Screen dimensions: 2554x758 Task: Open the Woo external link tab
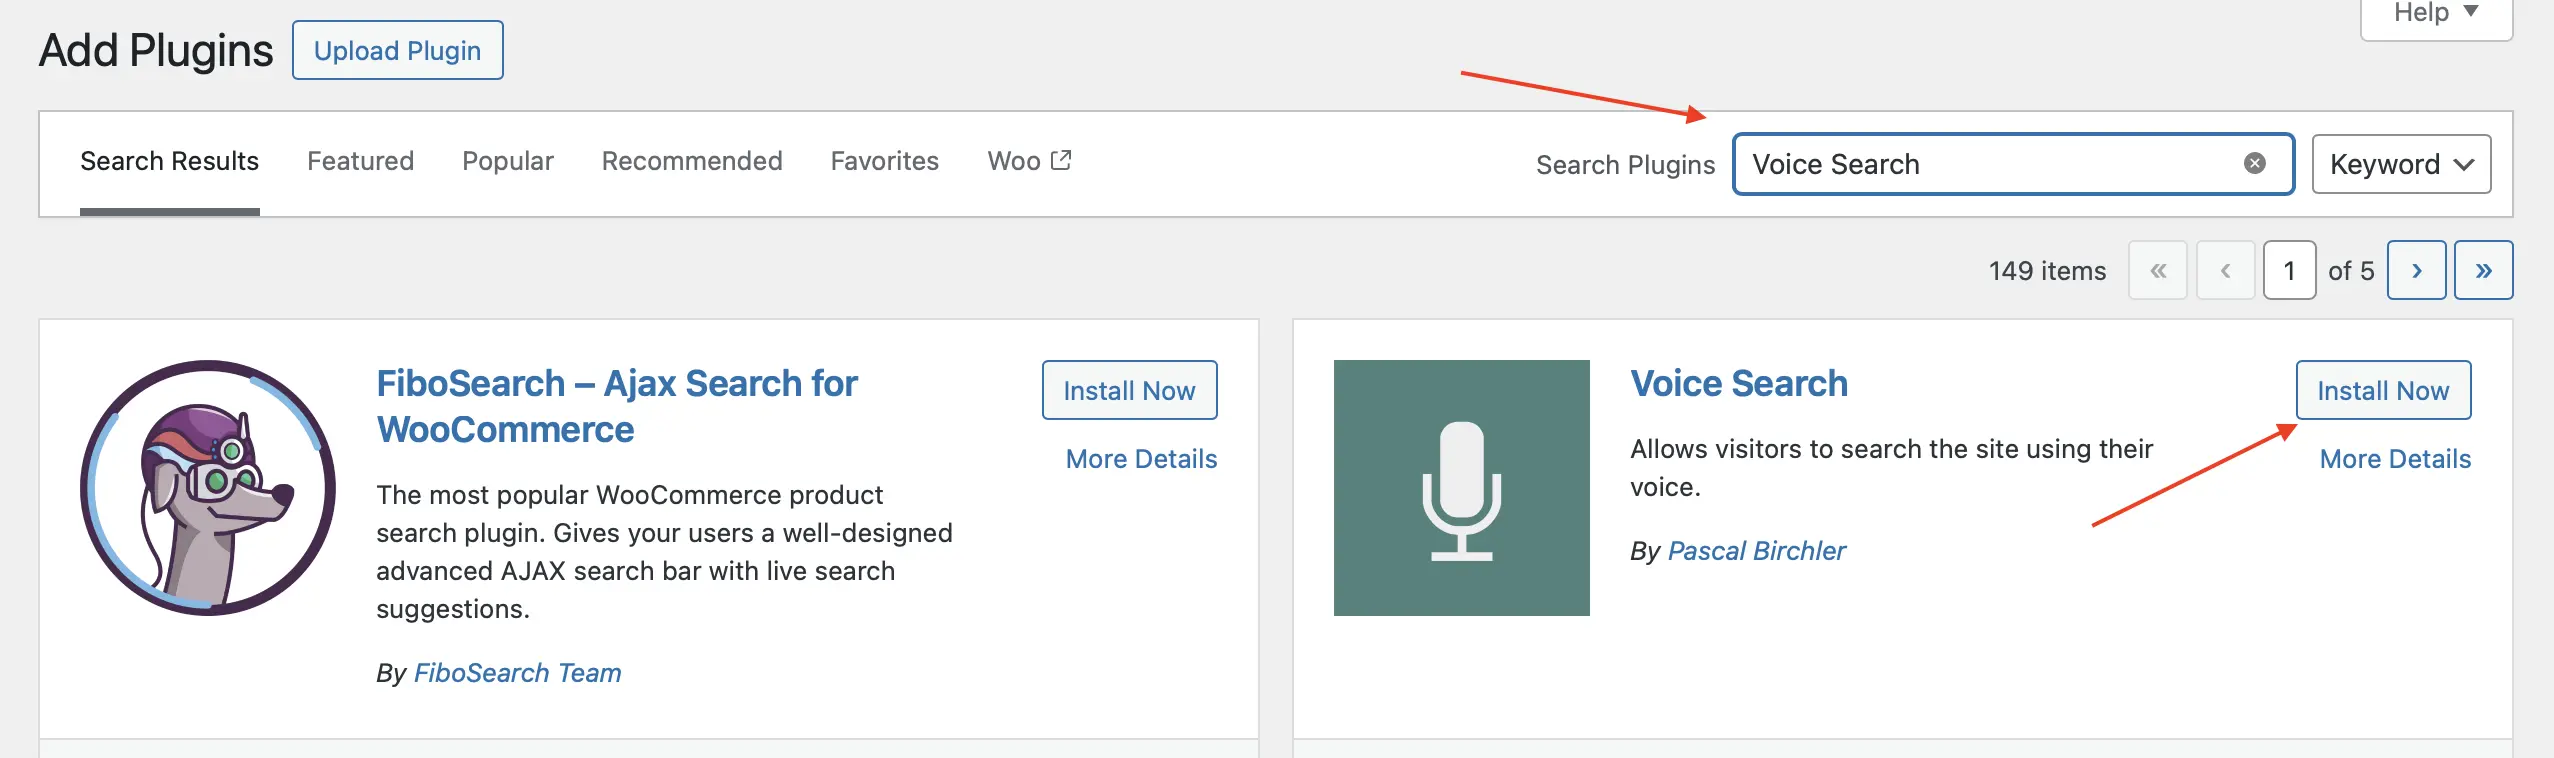point(1029,161)
